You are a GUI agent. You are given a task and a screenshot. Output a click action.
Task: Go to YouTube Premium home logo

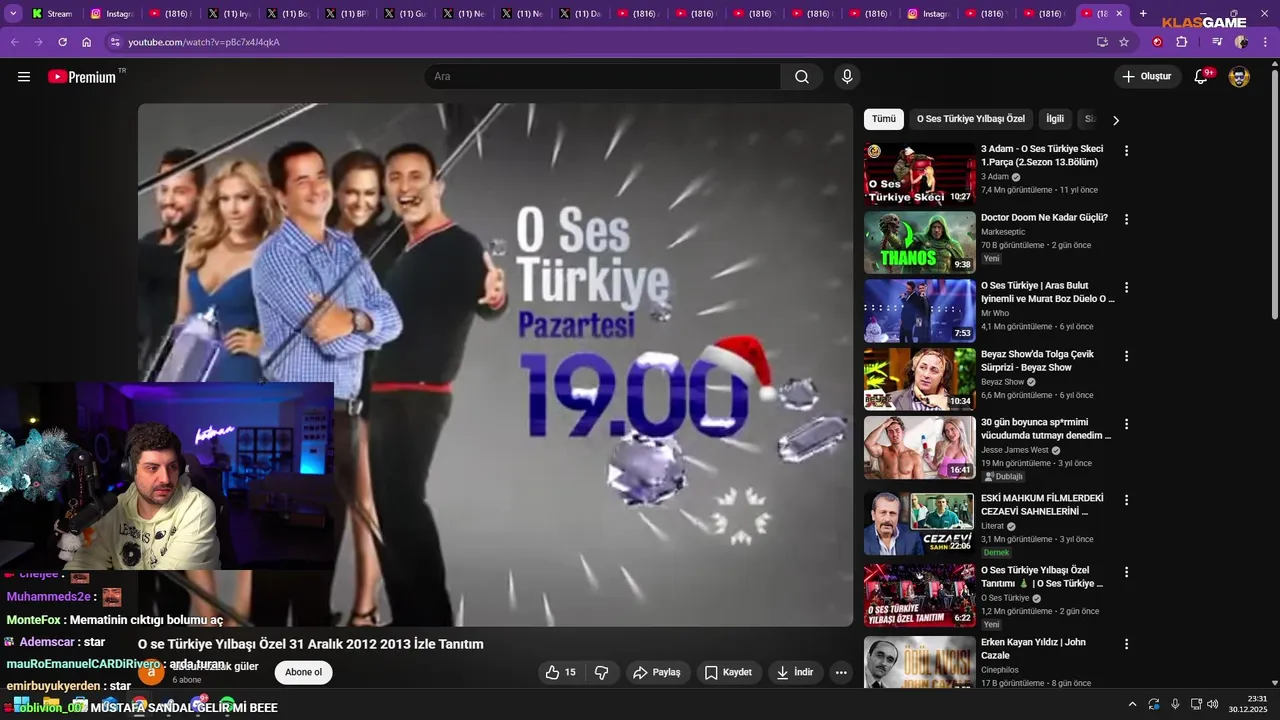[82, 76]
